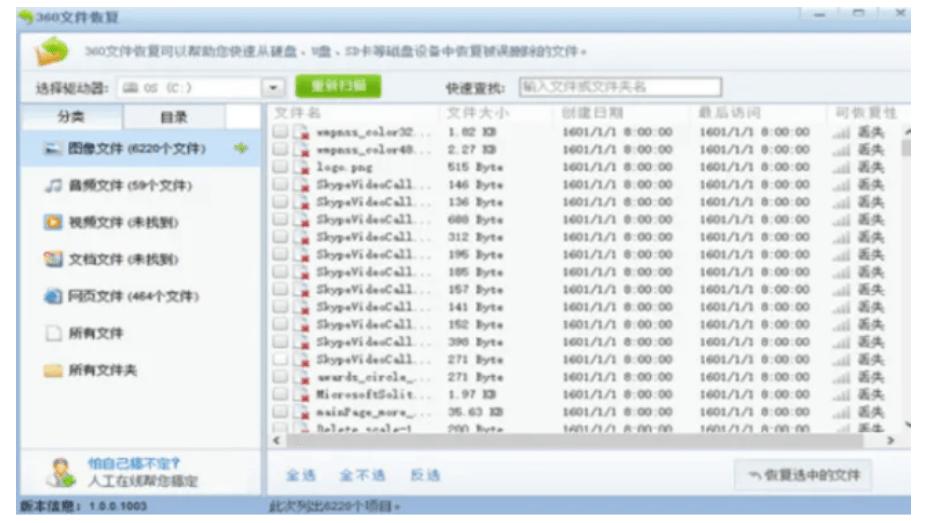
Task: Check the box for mainPage_more file
Action: tap(280, 412)
